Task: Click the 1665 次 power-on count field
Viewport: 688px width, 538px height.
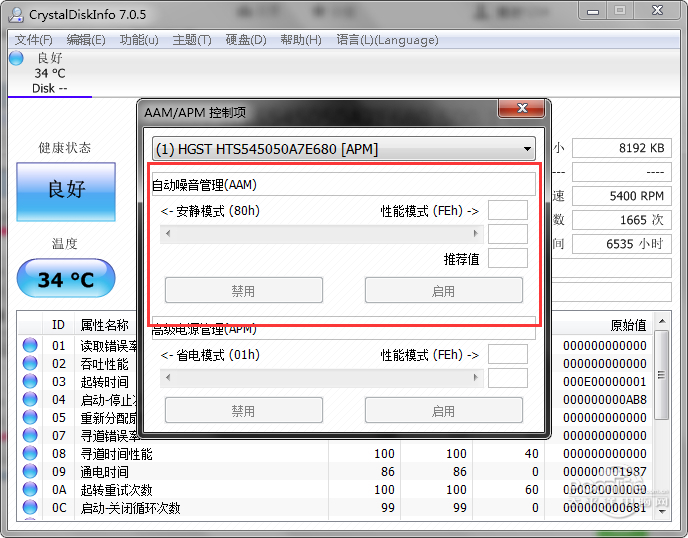Action: [622, 219]
